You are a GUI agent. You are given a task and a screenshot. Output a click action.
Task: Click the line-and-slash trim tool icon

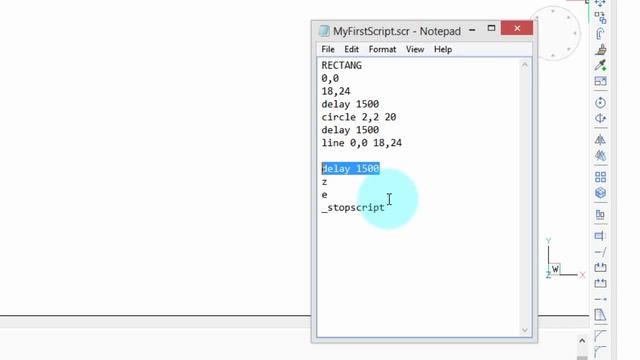pos(600,252)
